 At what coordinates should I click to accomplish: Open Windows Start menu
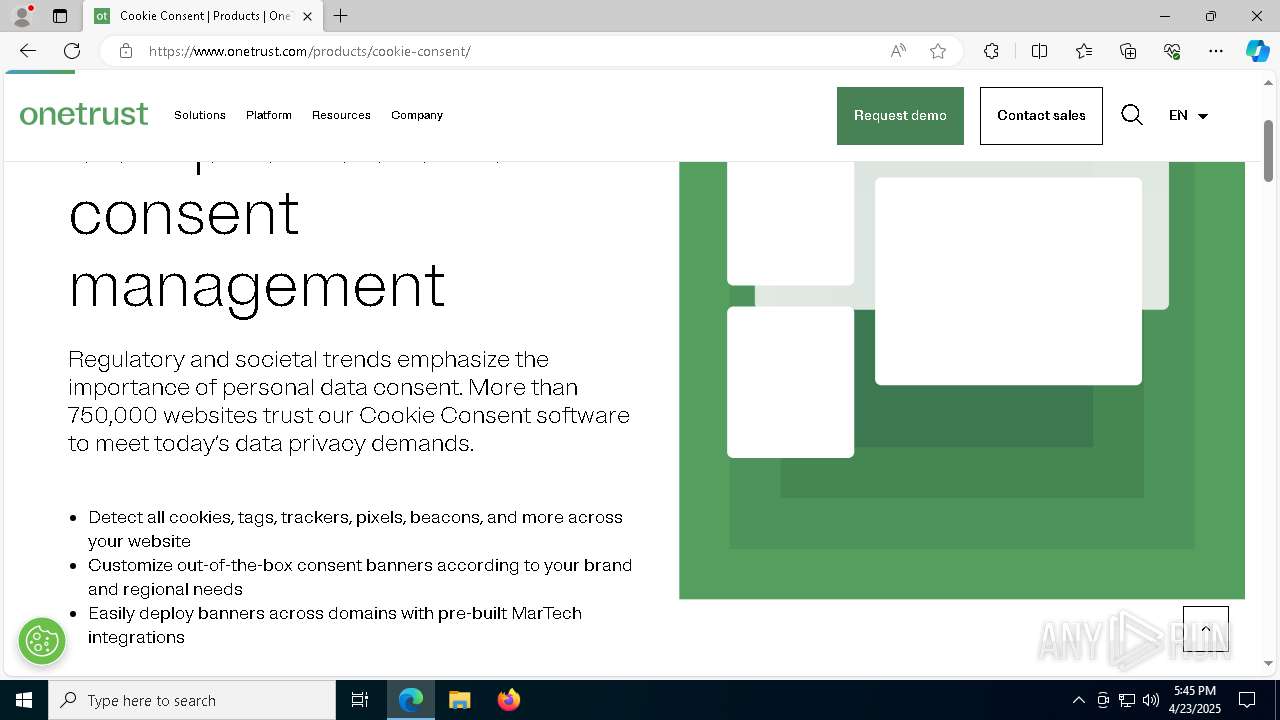click(24, 700)
